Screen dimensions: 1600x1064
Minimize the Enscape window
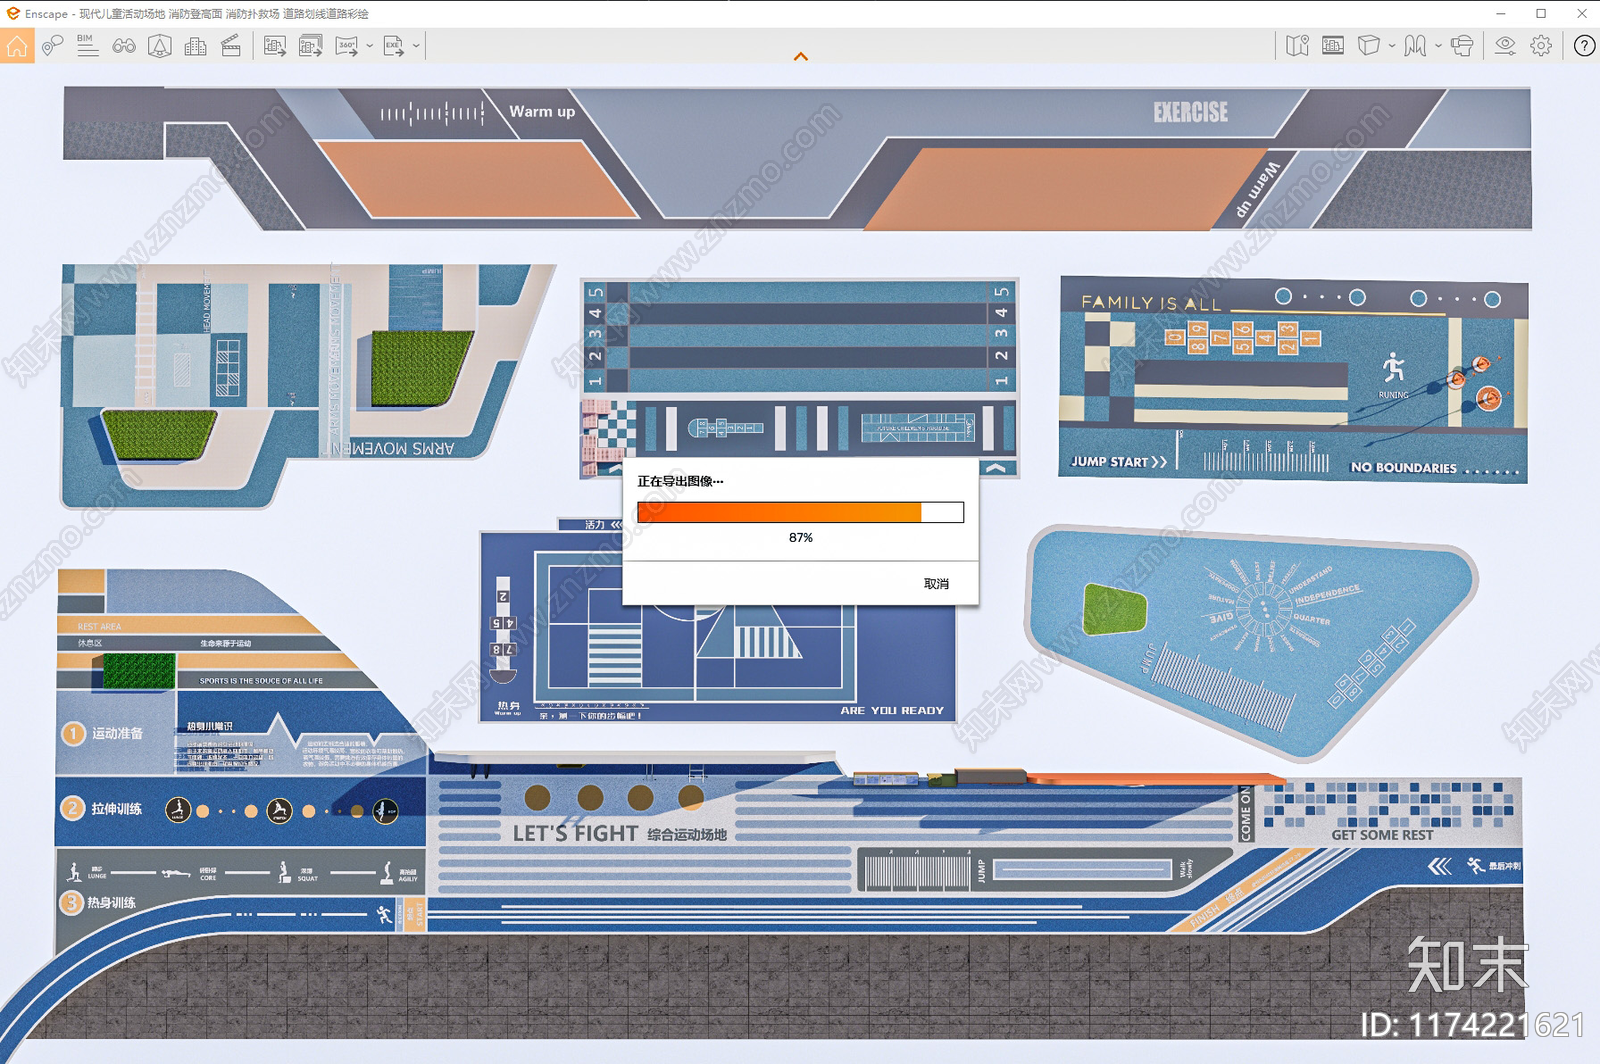point(1500,14)
